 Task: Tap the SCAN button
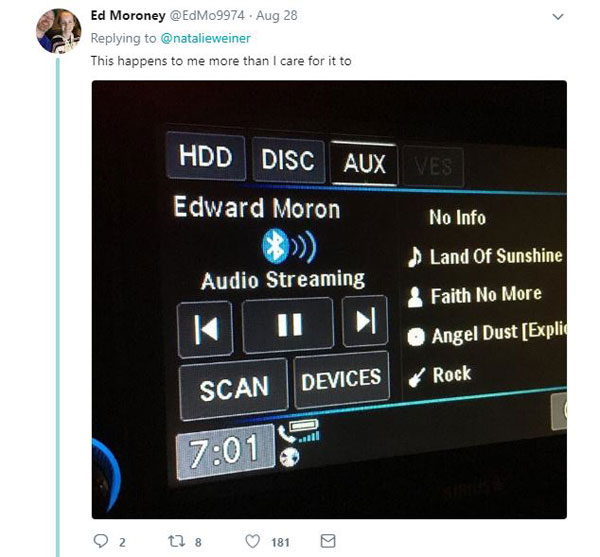233,389
